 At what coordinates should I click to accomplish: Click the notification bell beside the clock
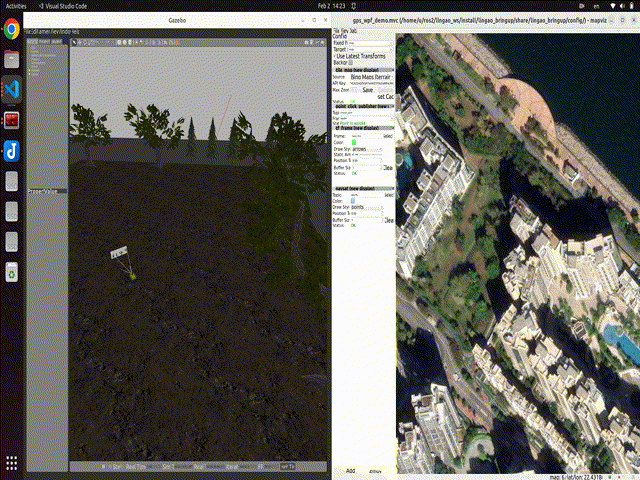pyautogui.click(x=354, y=6)
